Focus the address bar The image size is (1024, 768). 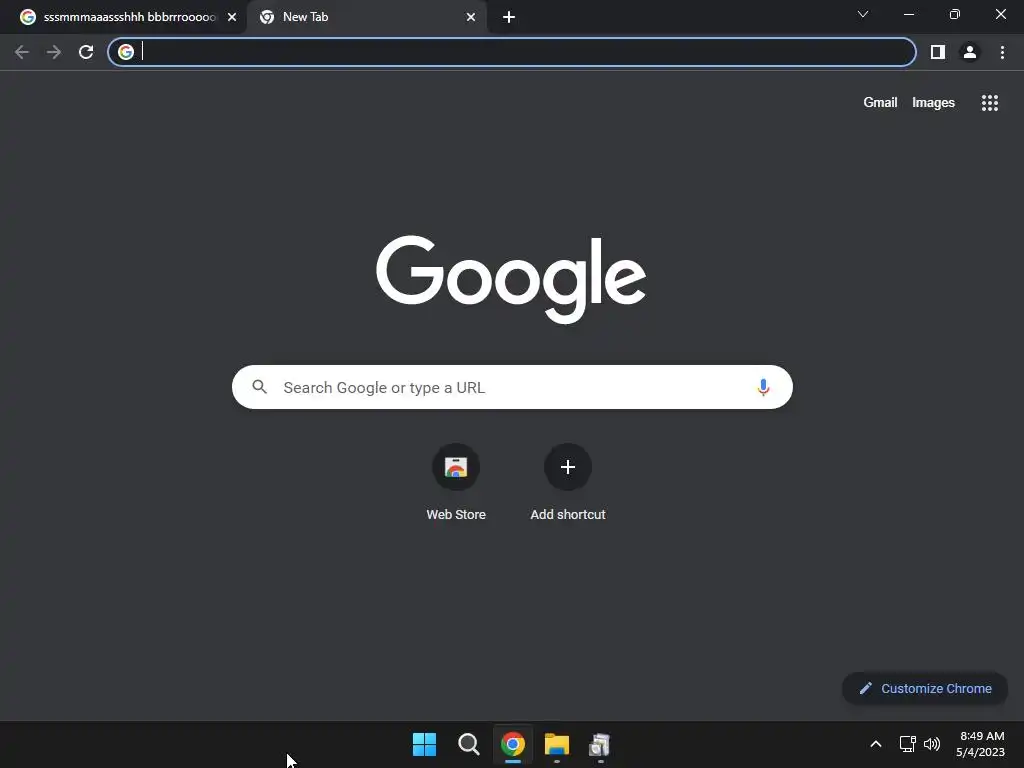(x=512, y=52)
